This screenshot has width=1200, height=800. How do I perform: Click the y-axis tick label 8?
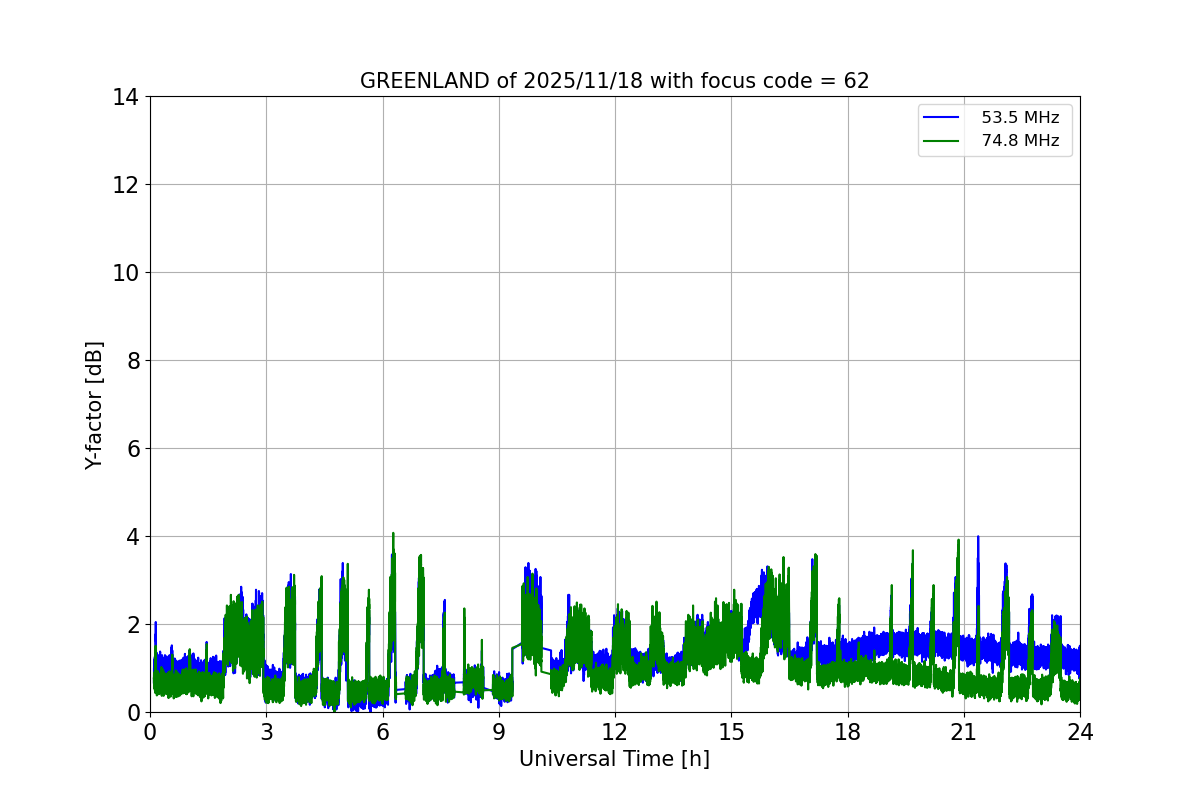[x=133, y=361]
